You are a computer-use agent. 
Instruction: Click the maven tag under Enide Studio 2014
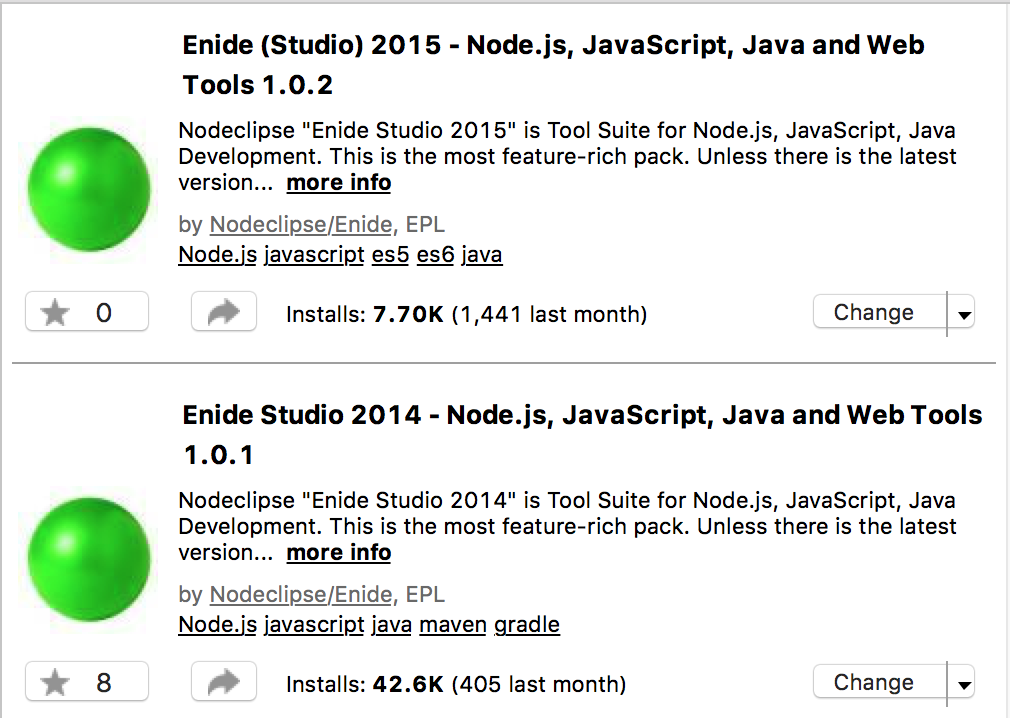pos(452,625)
